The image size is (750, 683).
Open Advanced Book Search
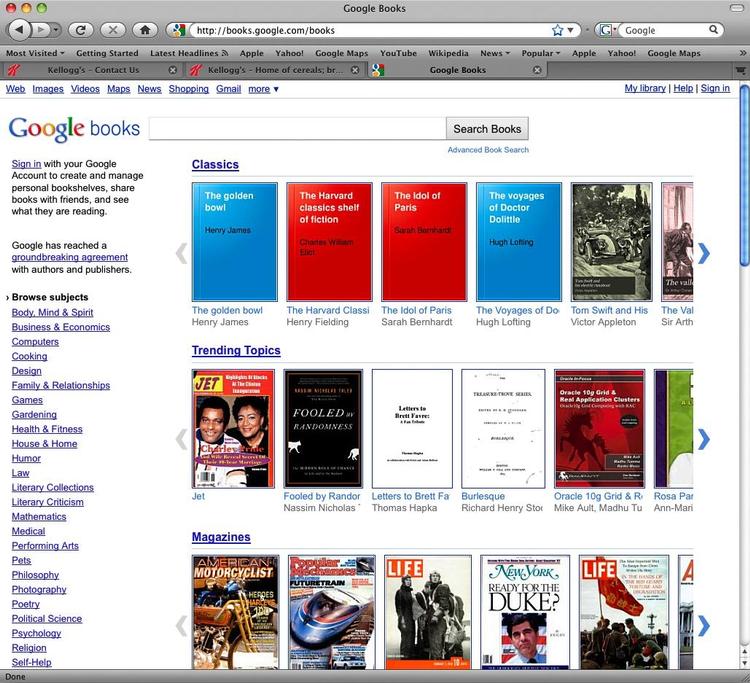tap(488, 150)
